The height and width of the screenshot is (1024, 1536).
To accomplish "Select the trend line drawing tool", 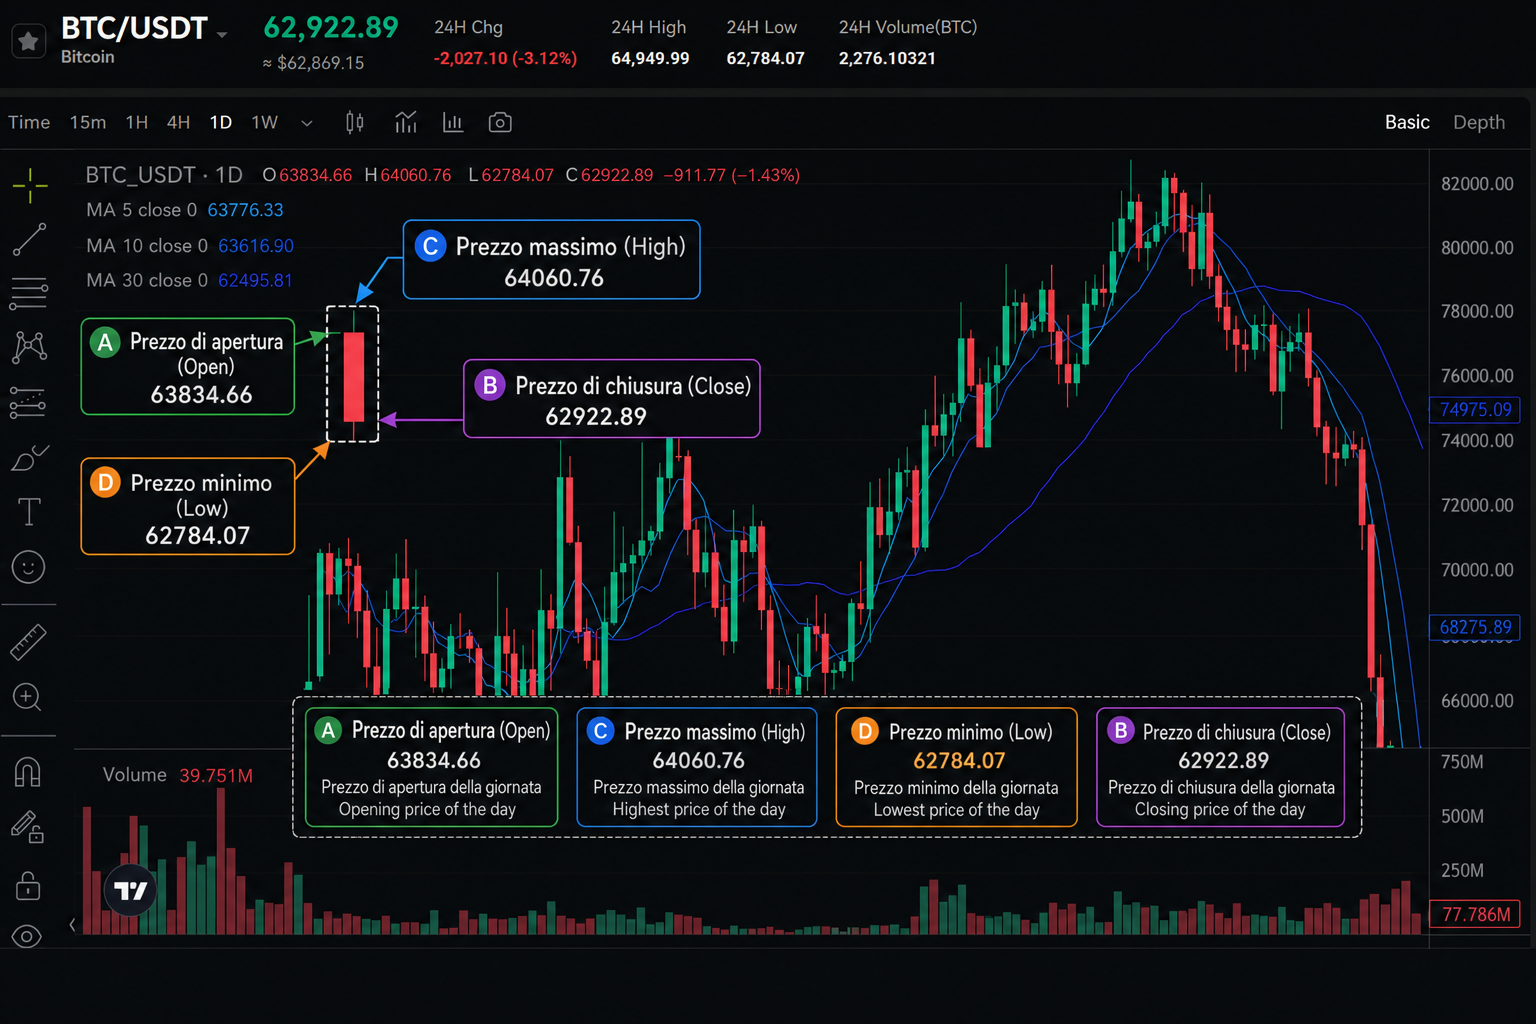I will coord(29,240).
